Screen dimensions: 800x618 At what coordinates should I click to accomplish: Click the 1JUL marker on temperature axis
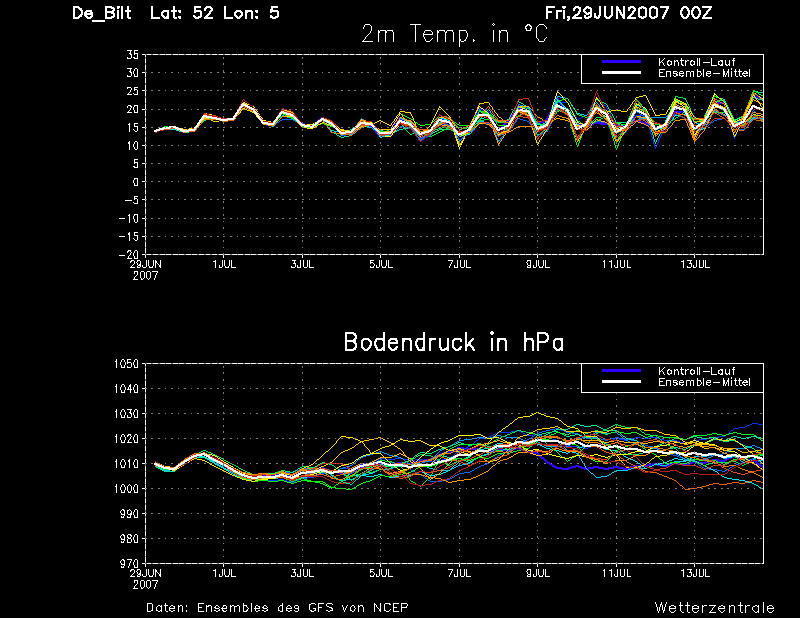(224, 264)
